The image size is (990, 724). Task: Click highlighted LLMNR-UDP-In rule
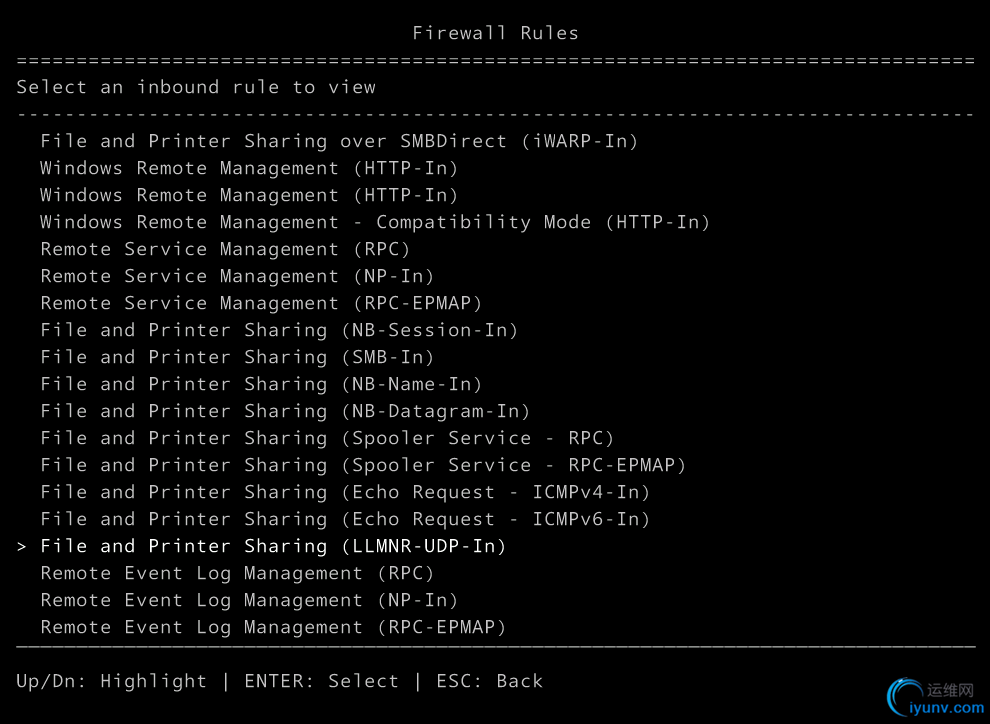tap(273, 547)
